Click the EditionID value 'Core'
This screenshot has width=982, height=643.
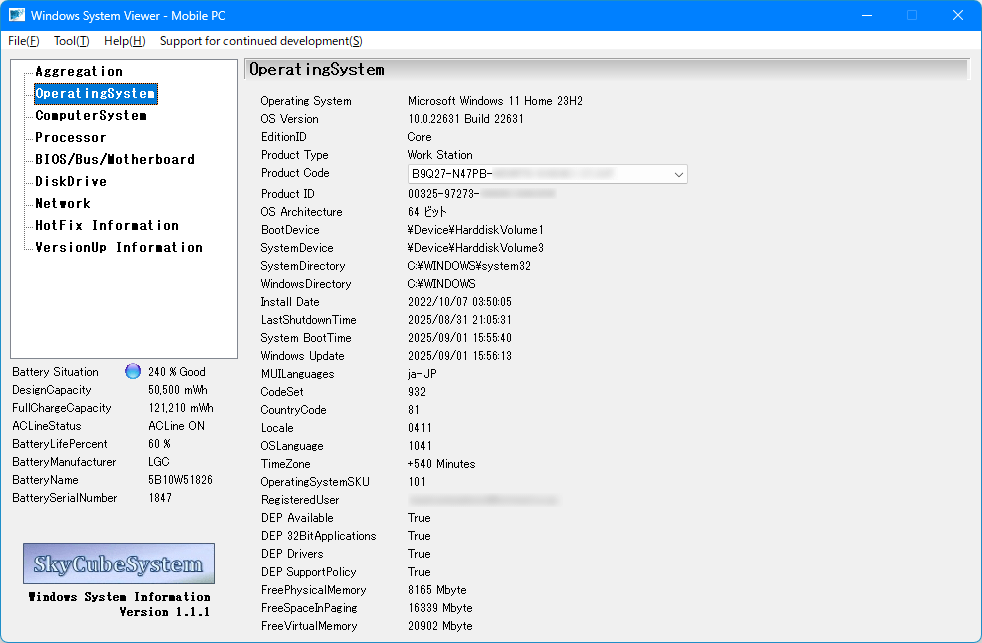(420, 137)
